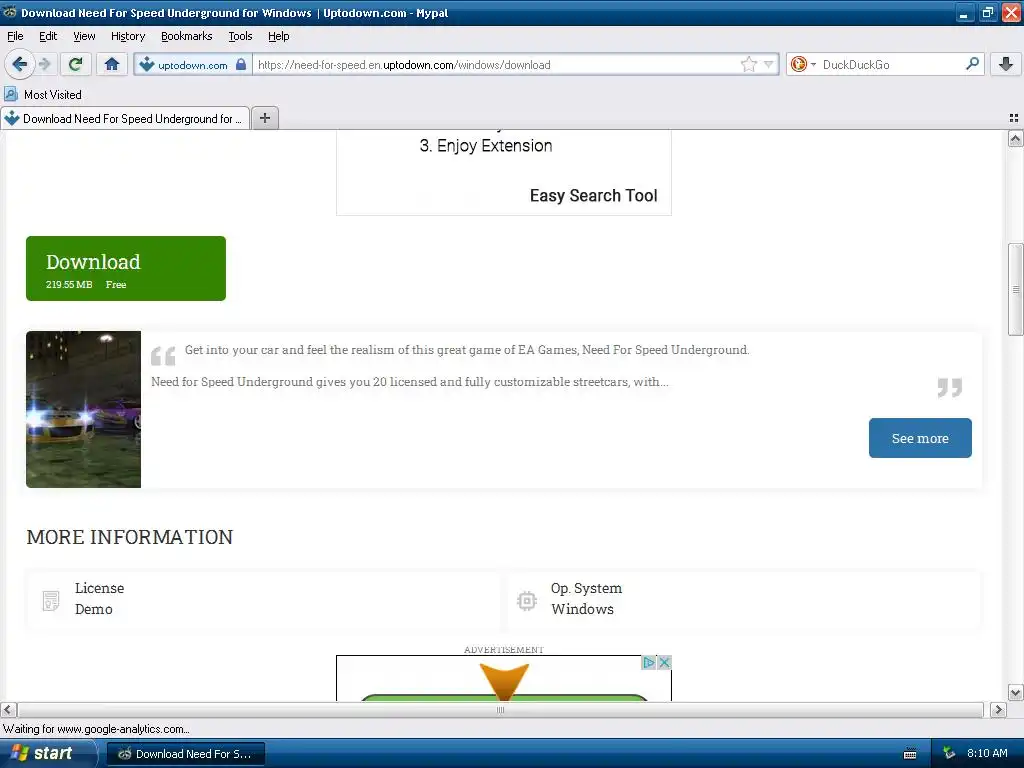The image size is (1024, 768).
Task: Click the 8:10 AM taskbar clock
Action: [987, 753]
